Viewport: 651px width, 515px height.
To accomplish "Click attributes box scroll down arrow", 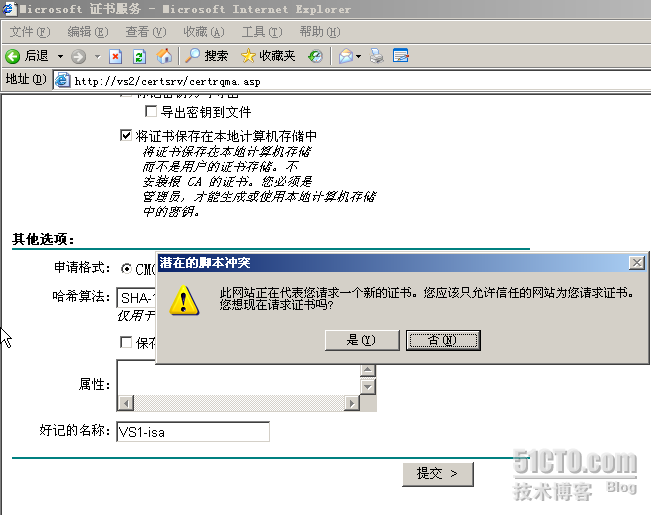I will pyautogui.click(x=367, y=387).
